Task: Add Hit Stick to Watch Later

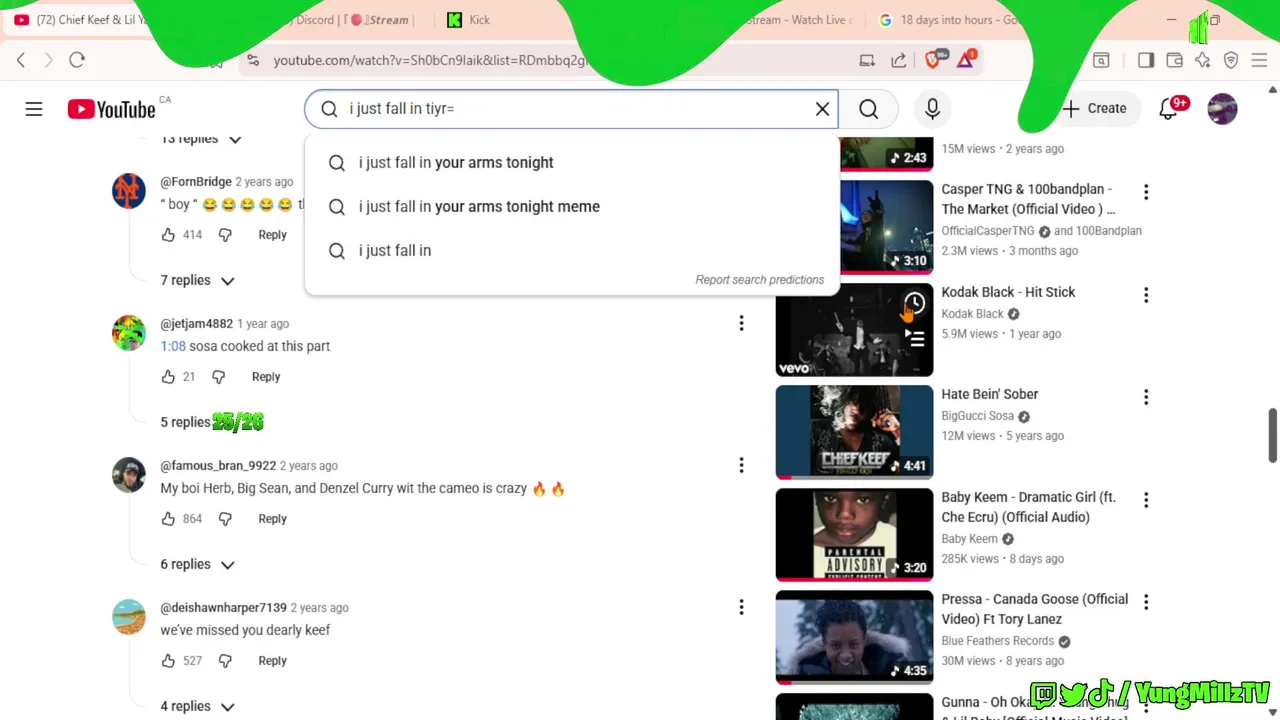Action: tap(914, 303)
